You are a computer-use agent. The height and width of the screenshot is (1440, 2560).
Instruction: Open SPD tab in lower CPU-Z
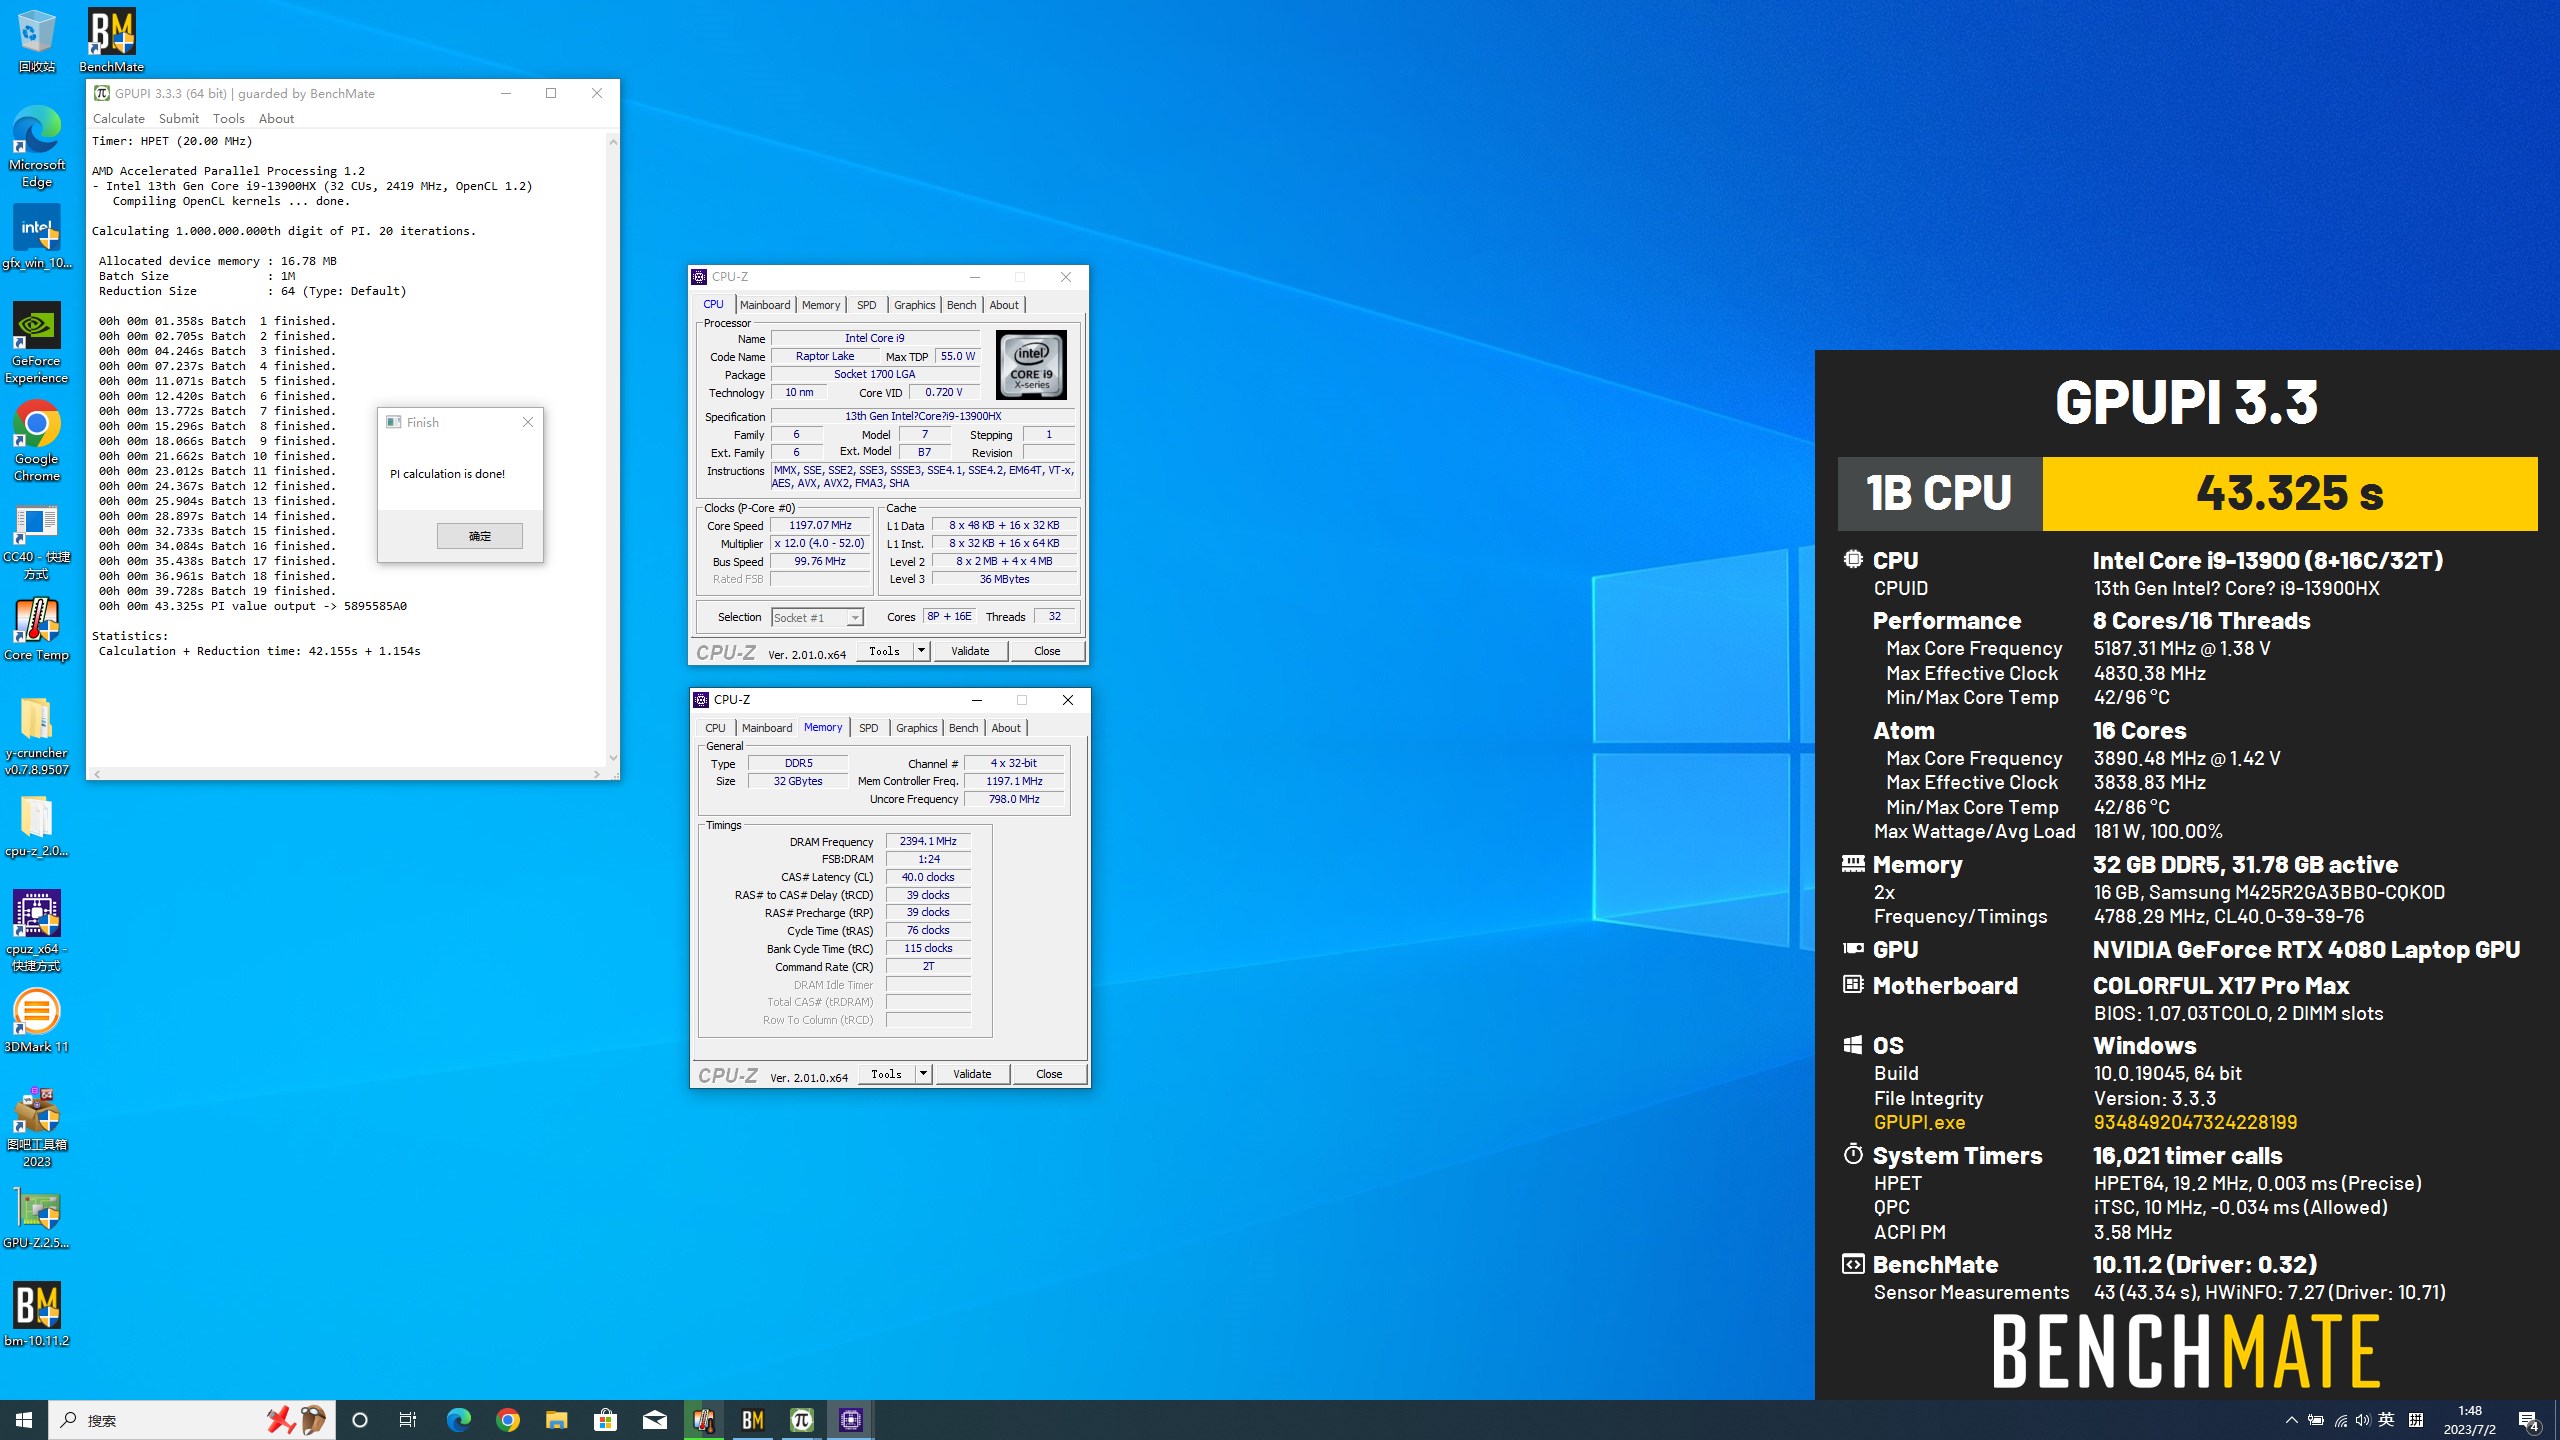click(869, 728)
